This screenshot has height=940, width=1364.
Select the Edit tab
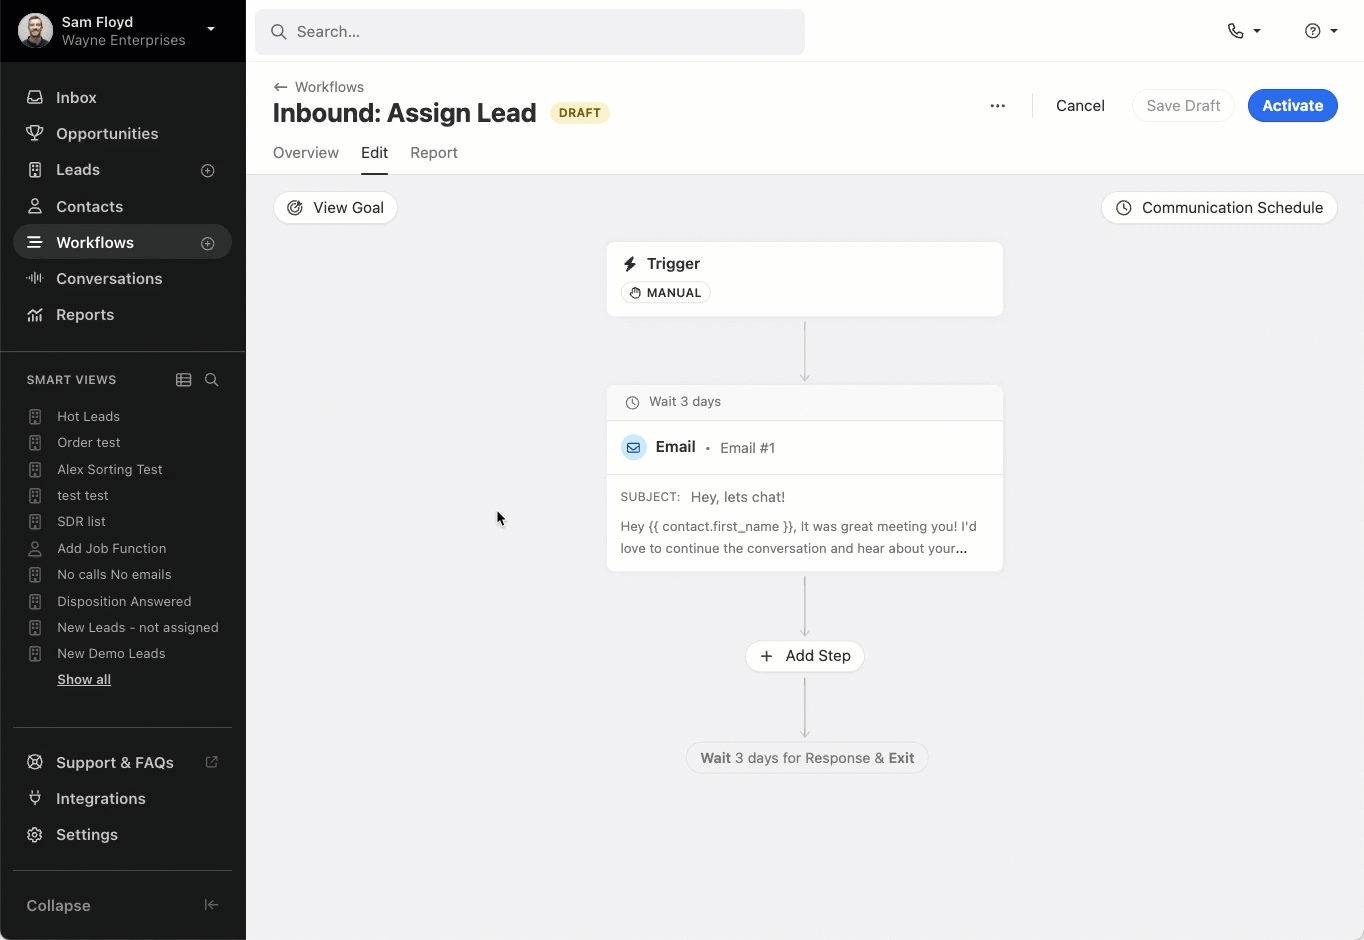coord(375,153)
